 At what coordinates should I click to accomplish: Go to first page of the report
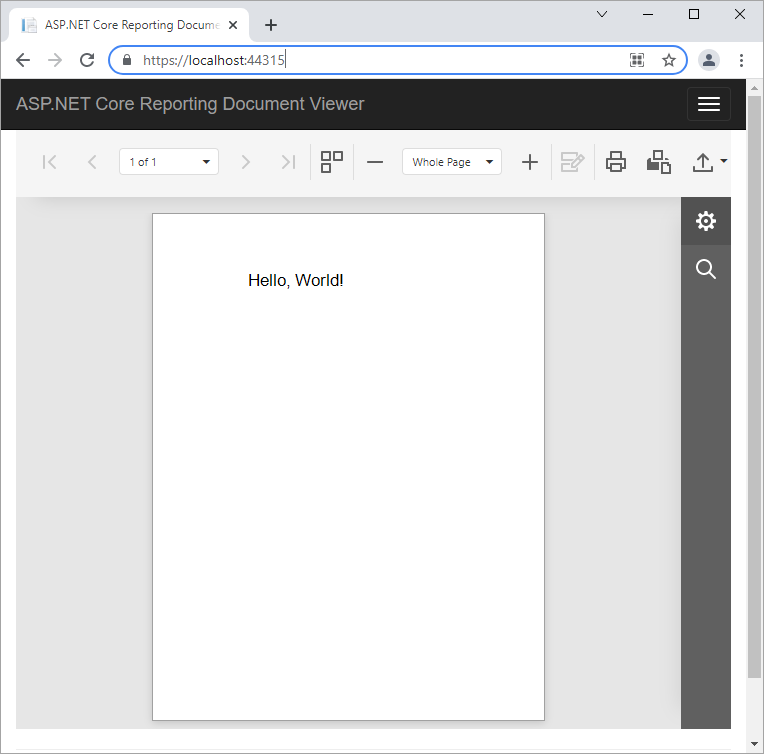pos(49,162)
